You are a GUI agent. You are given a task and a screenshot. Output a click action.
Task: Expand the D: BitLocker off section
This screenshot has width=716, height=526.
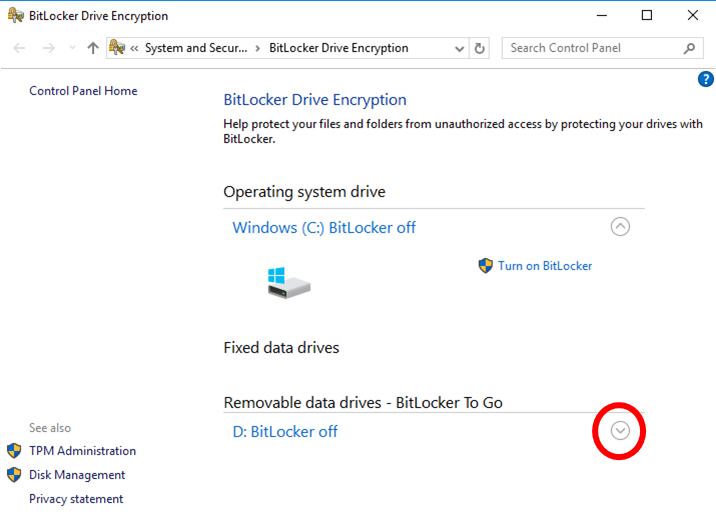620,431
